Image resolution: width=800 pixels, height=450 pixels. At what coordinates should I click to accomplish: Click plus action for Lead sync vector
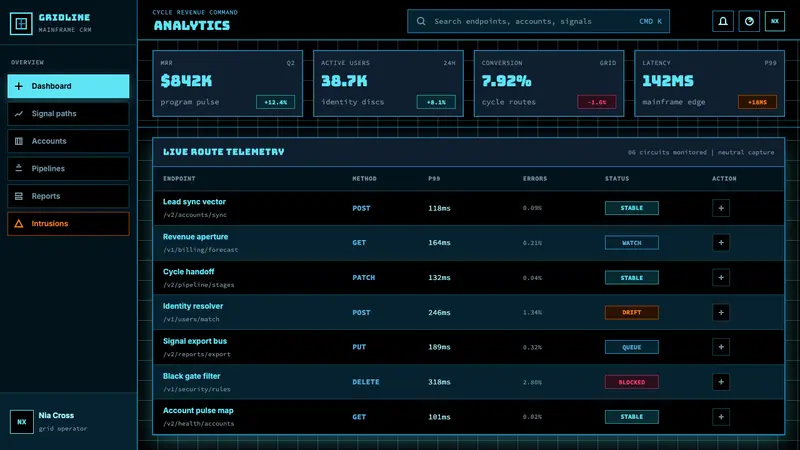click(x=721, y=208)
